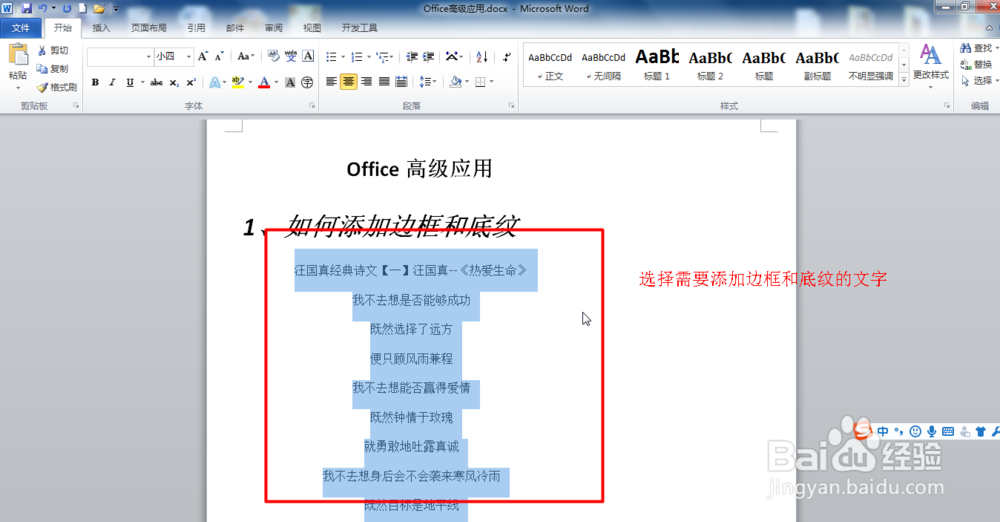The image size is (1000, 522).
Task: Sort text with the A-Z sort icon
Action: tap(482, 57)
